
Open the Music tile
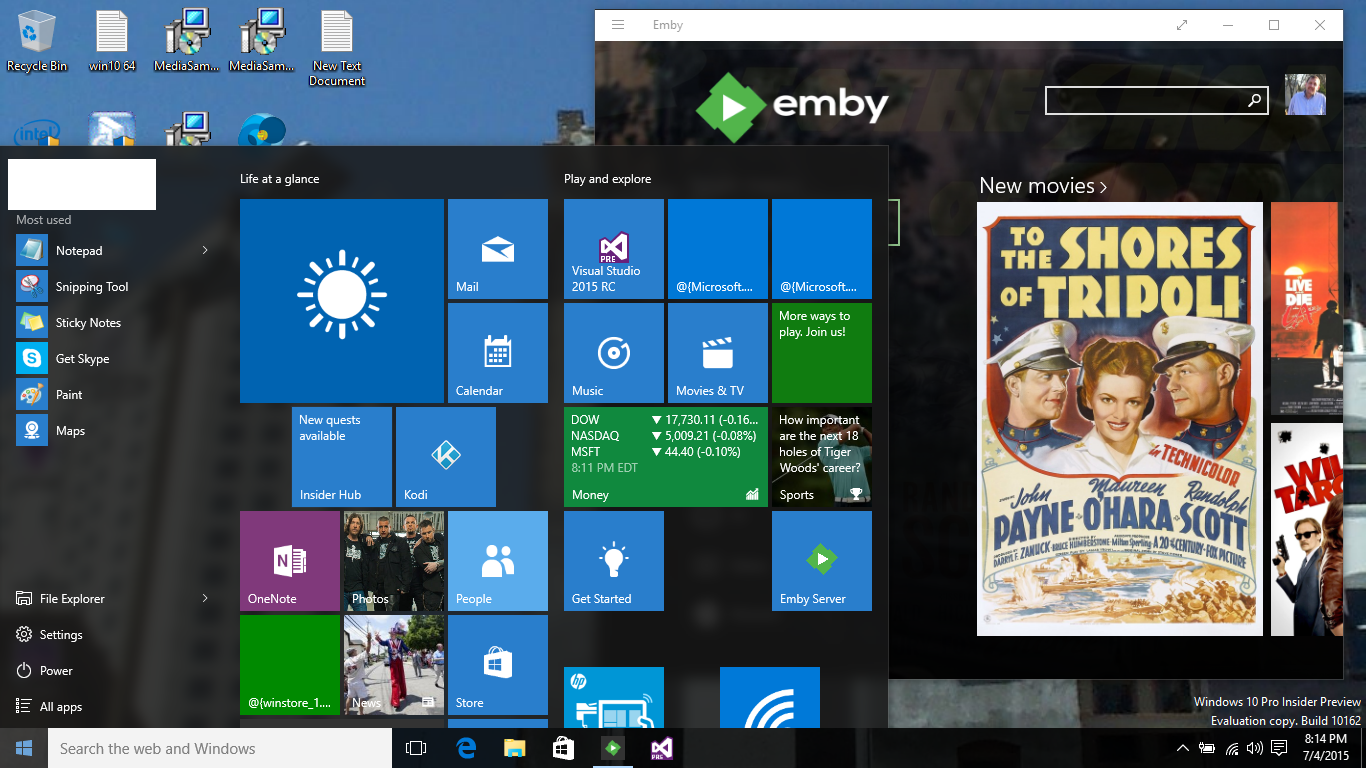tap(614, 353)
